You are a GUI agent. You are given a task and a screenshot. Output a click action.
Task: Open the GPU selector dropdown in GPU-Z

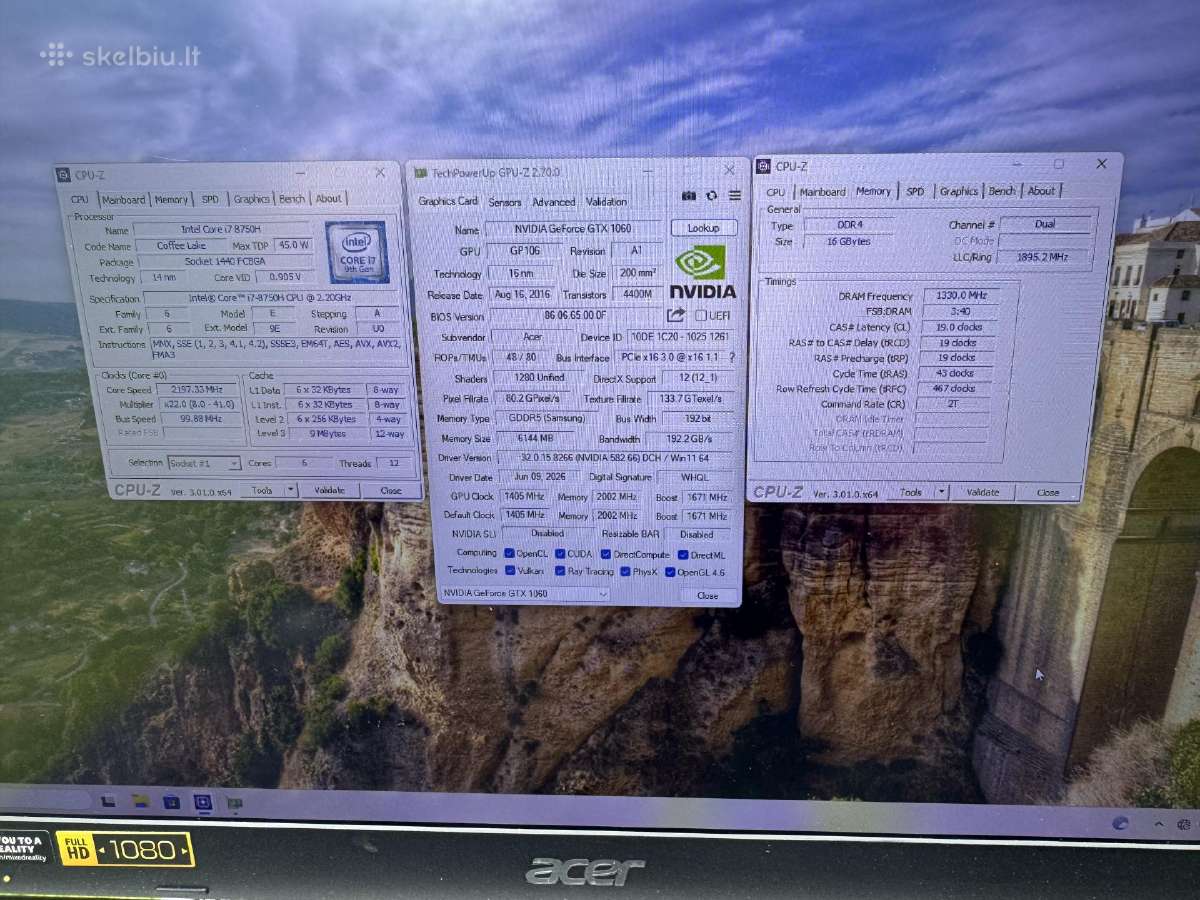tap(525, 594)
